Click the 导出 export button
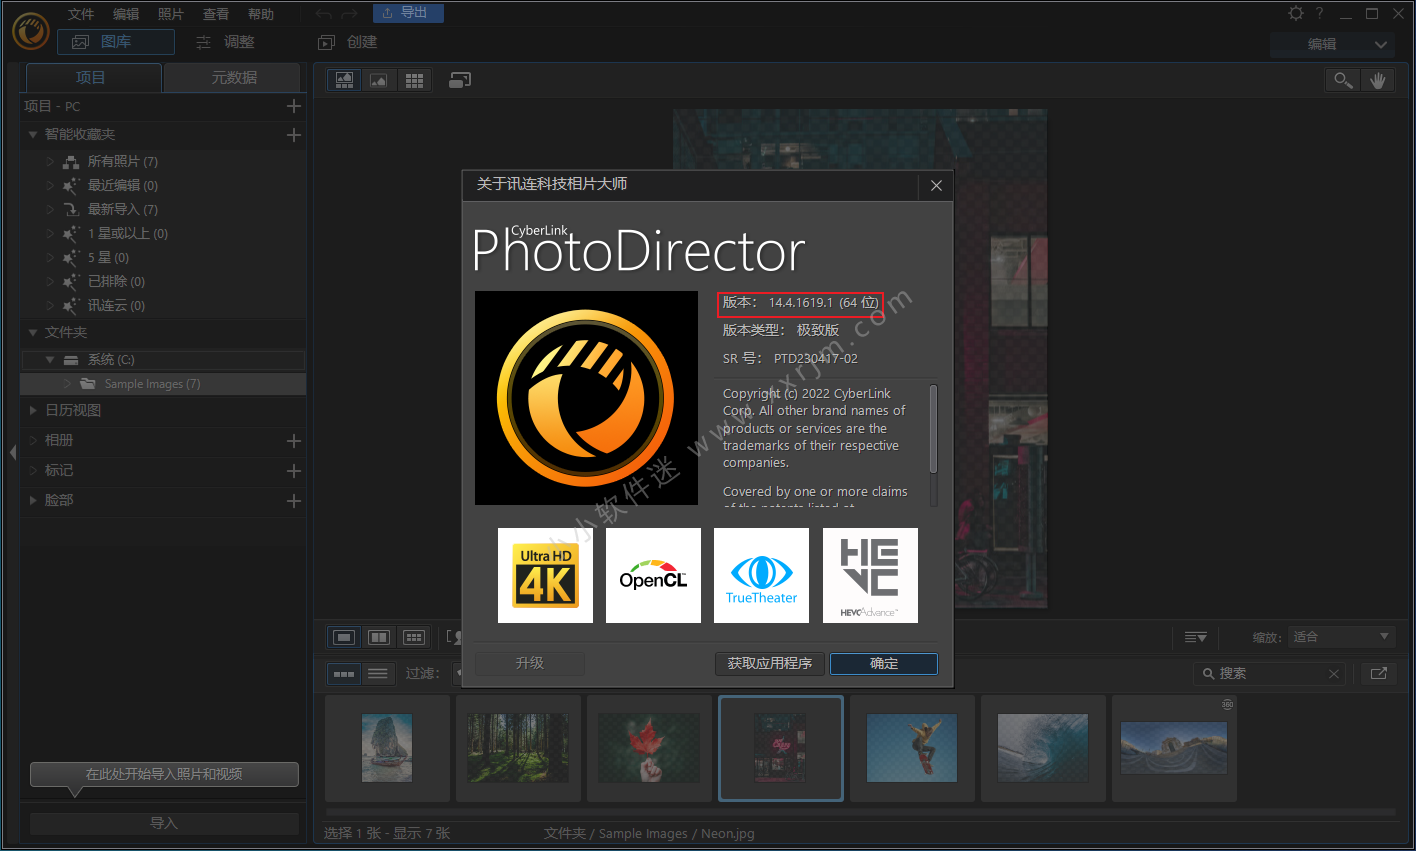 pyautogui.click(x=408, y=13)
